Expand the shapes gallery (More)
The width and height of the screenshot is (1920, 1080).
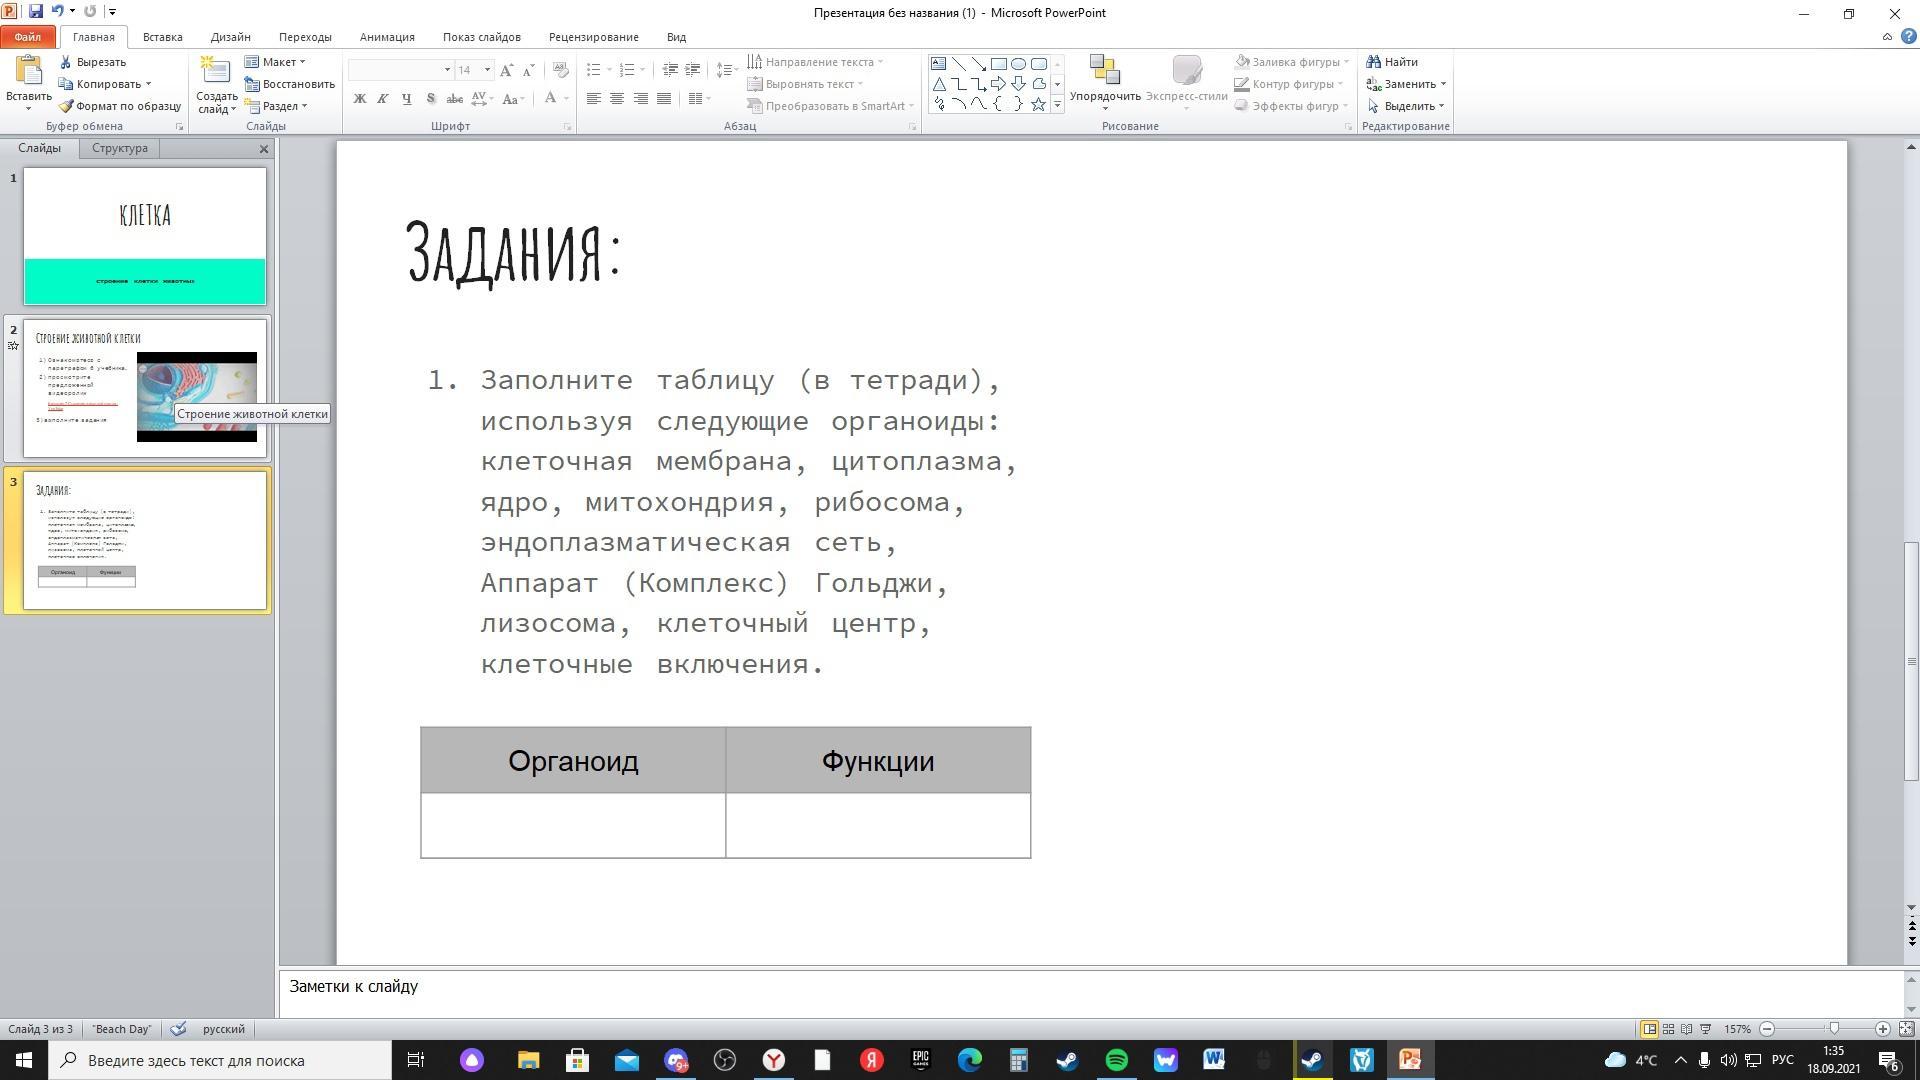tap(1057, 104)
